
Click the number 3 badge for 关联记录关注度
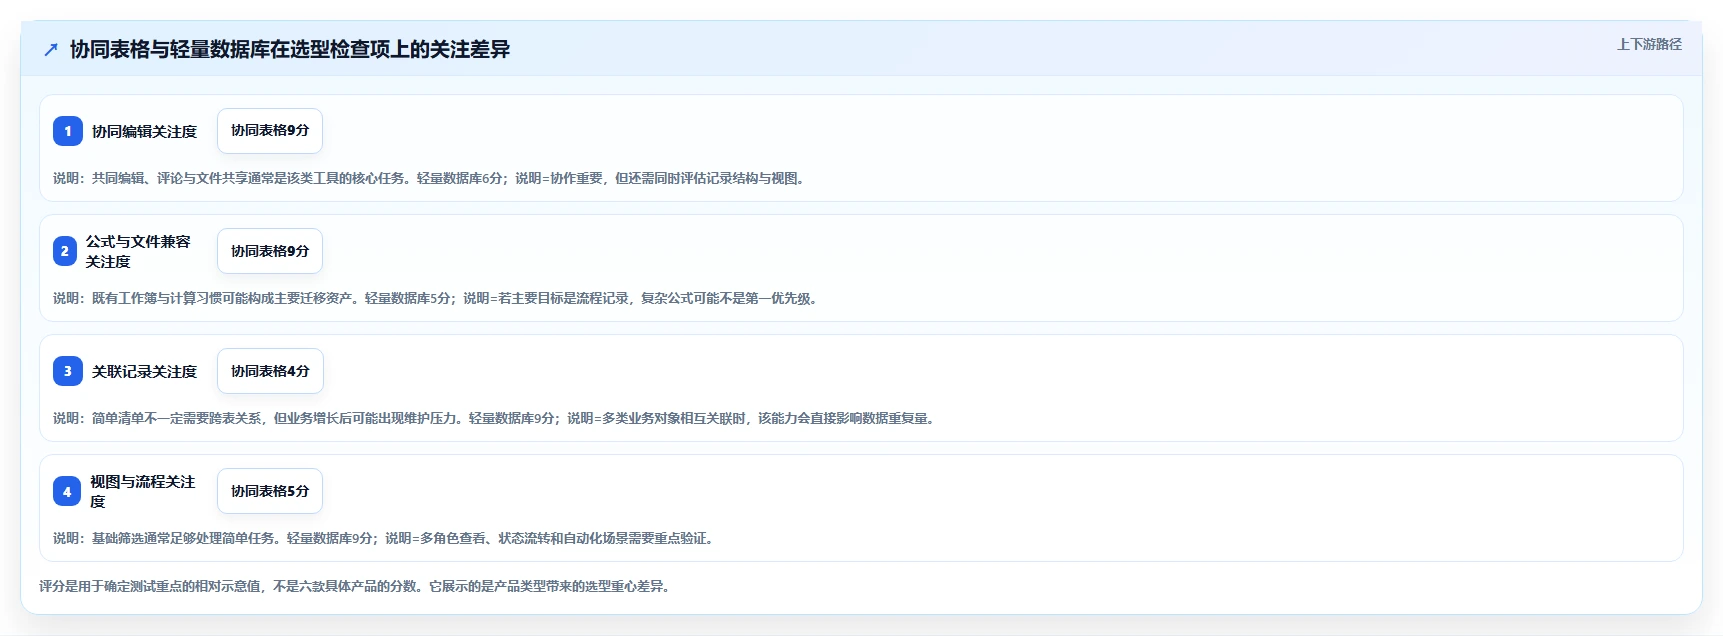pyautogui.click(x=68, y=371)
